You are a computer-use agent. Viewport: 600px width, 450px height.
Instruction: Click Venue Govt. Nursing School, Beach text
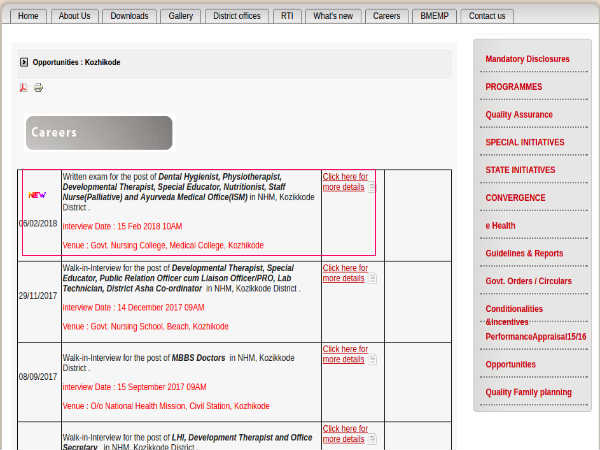pos(145,326)
